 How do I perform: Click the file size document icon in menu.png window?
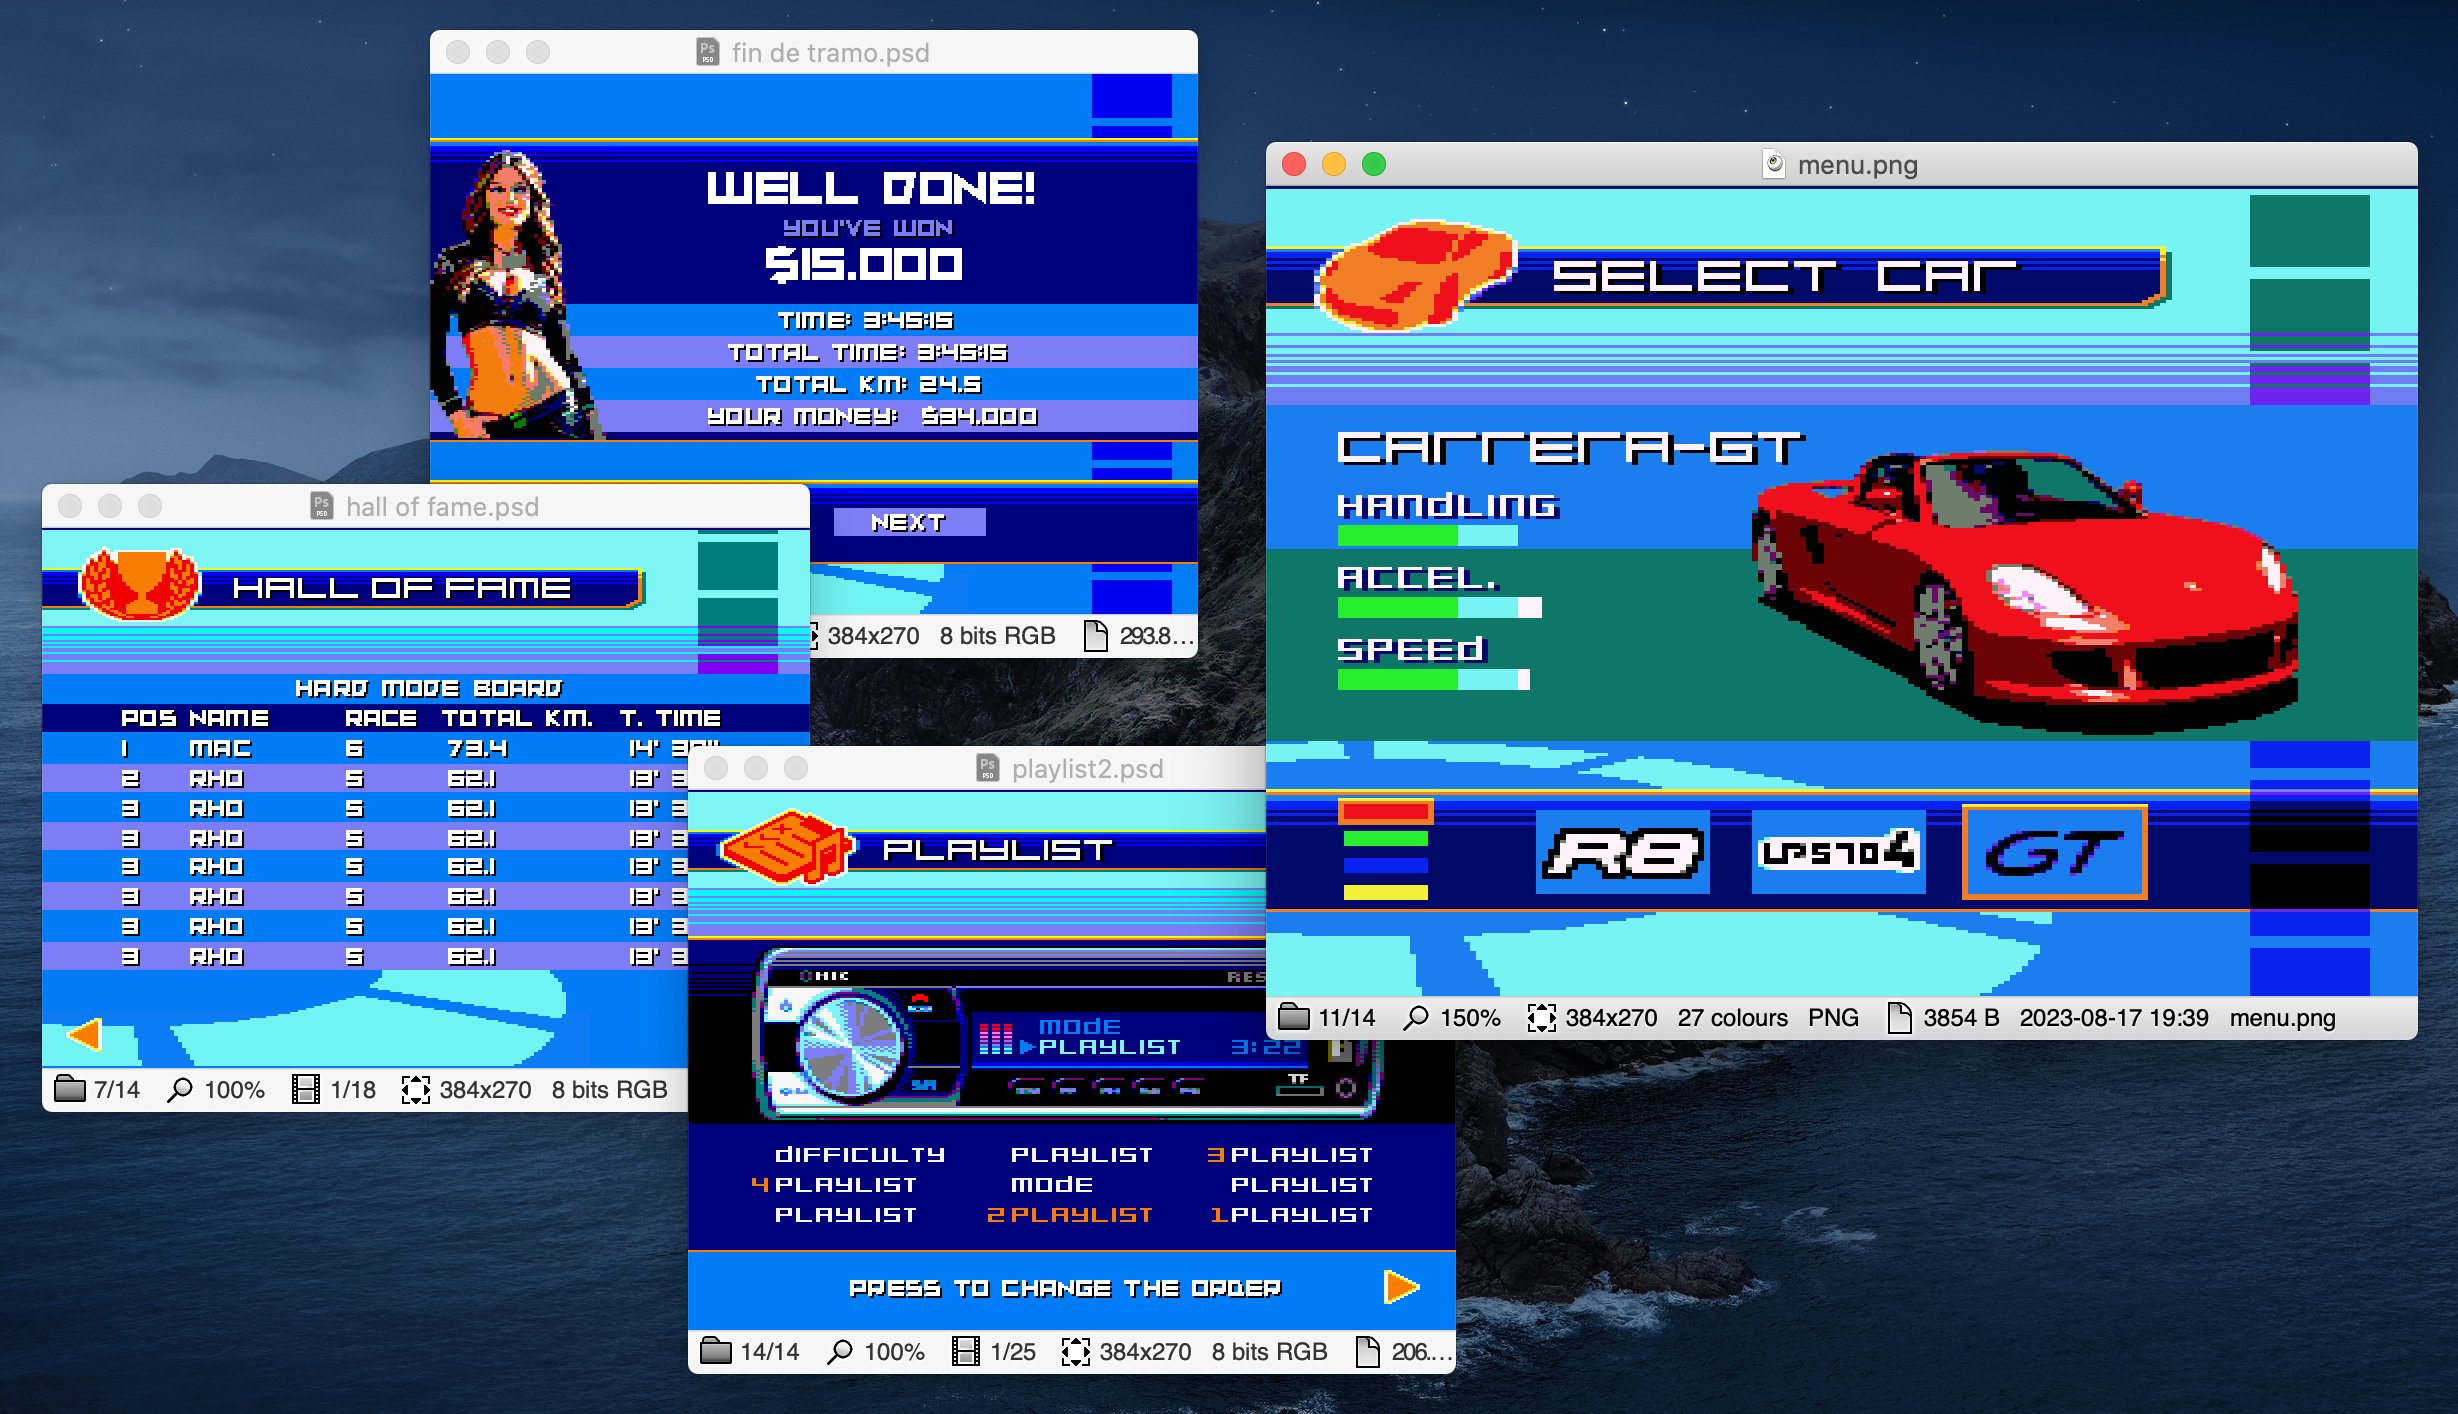1899,1017
